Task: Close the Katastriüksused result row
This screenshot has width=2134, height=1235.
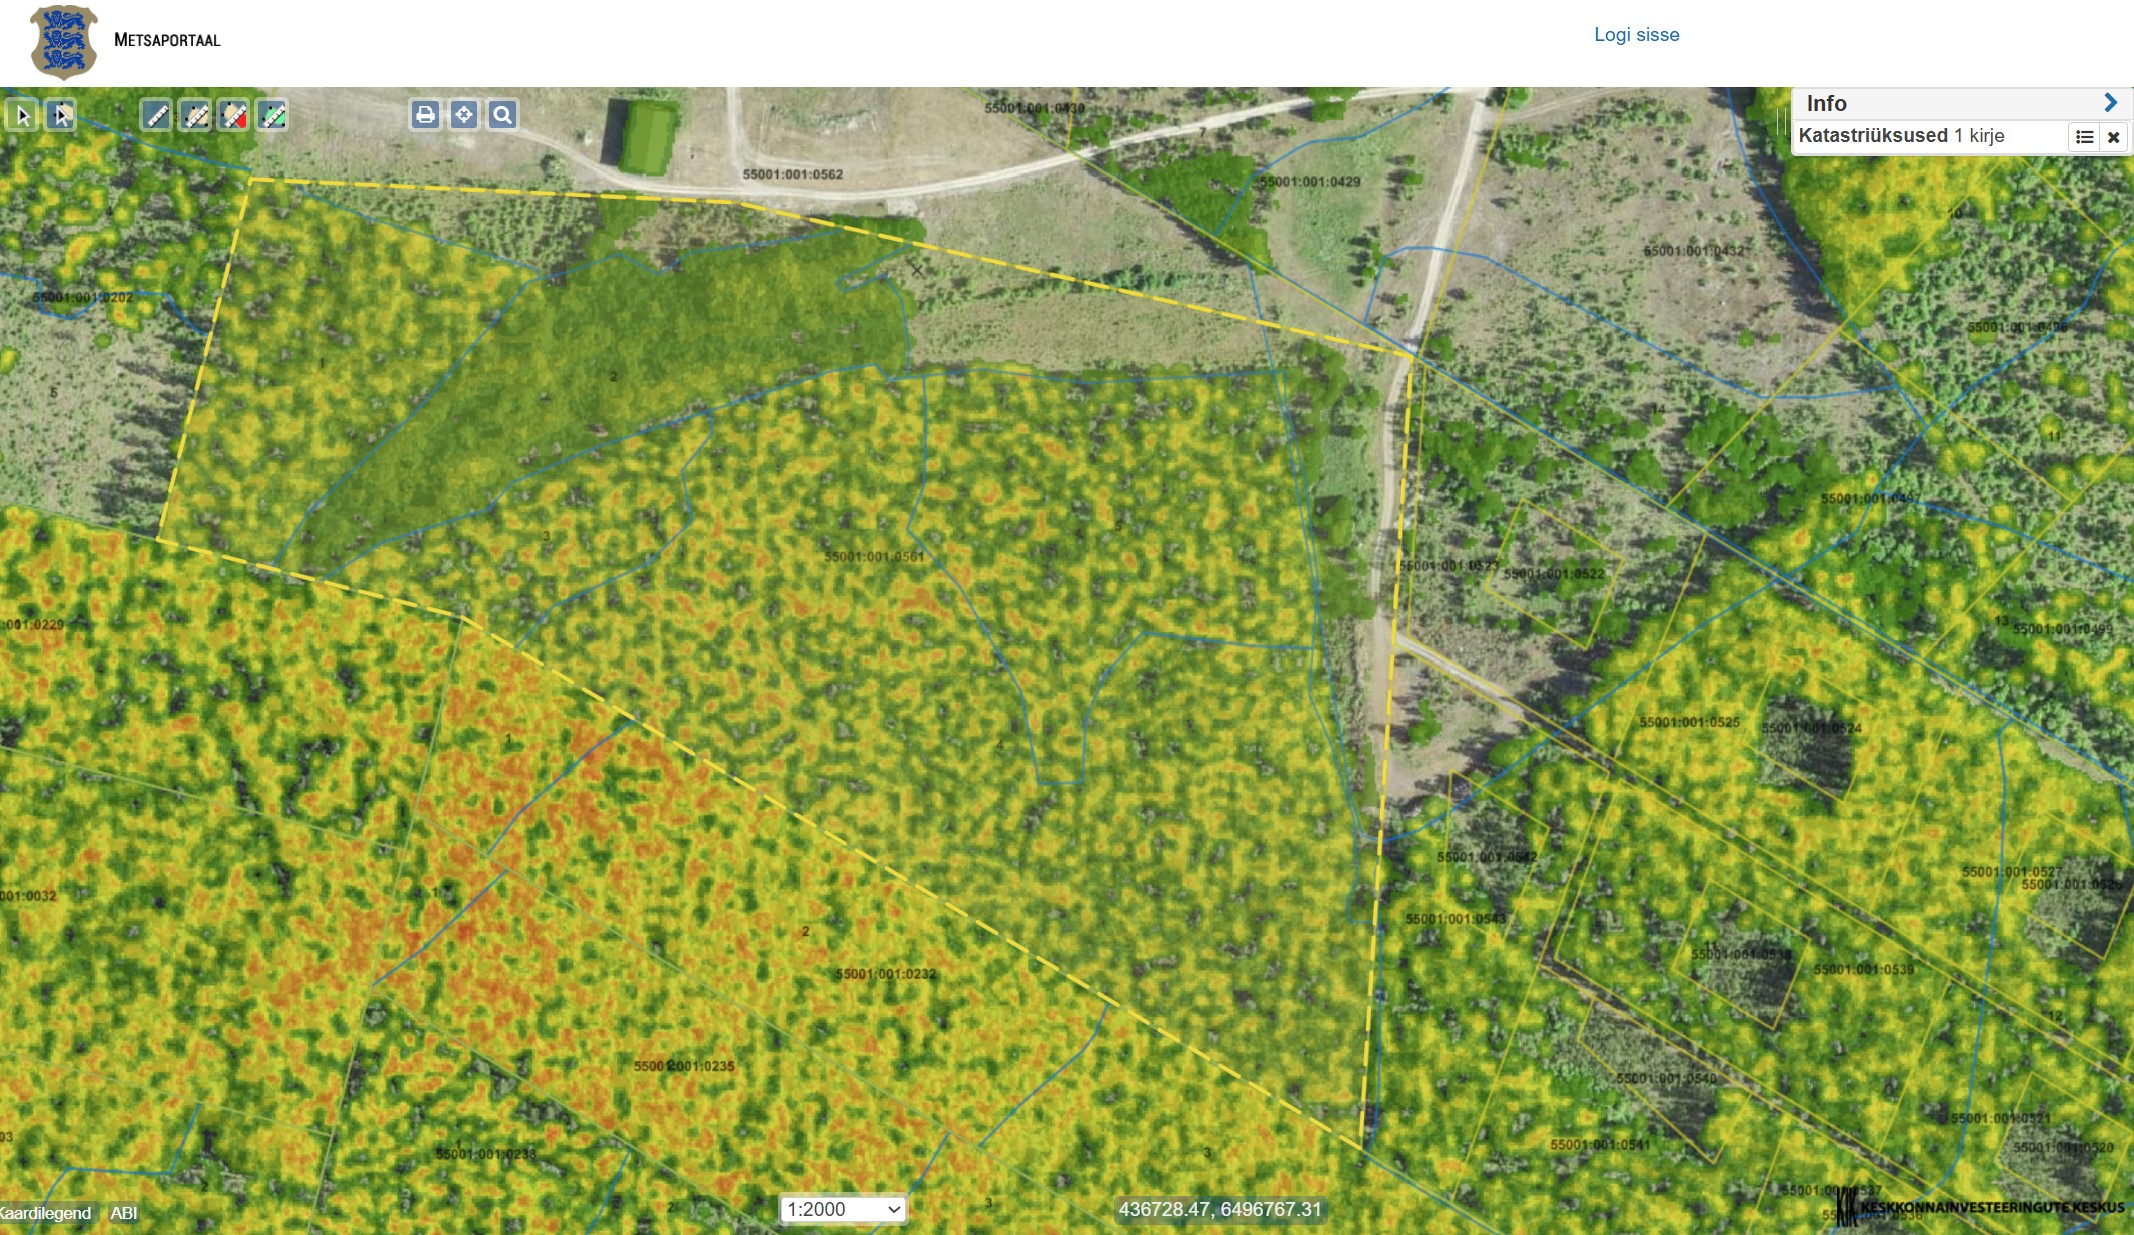Action: 2113,137
